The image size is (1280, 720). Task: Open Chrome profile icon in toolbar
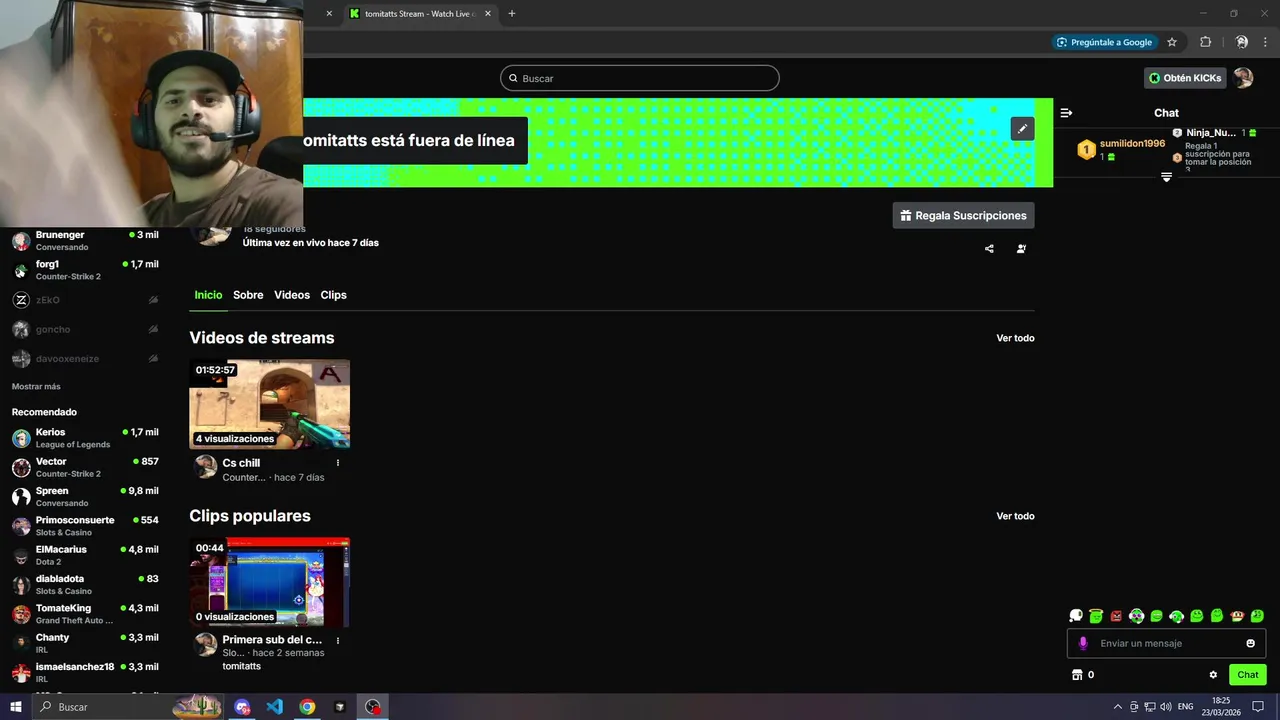[x=1241, y=42]
